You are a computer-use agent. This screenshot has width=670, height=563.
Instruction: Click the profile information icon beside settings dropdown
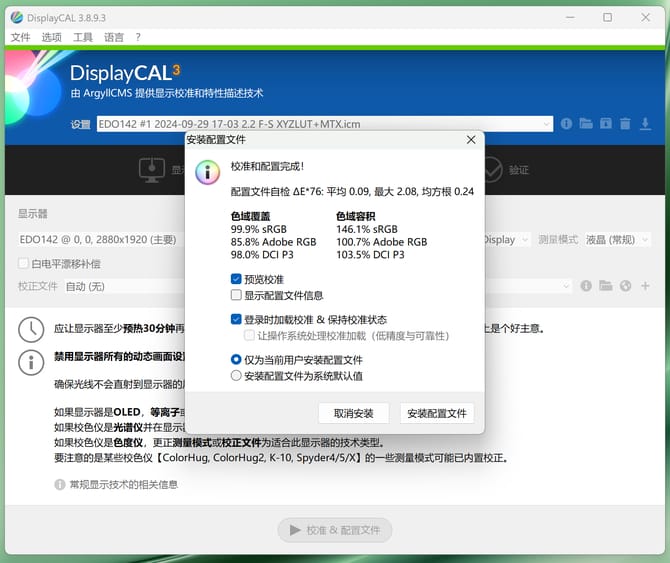pyautogui.click(x=566, y=124)
